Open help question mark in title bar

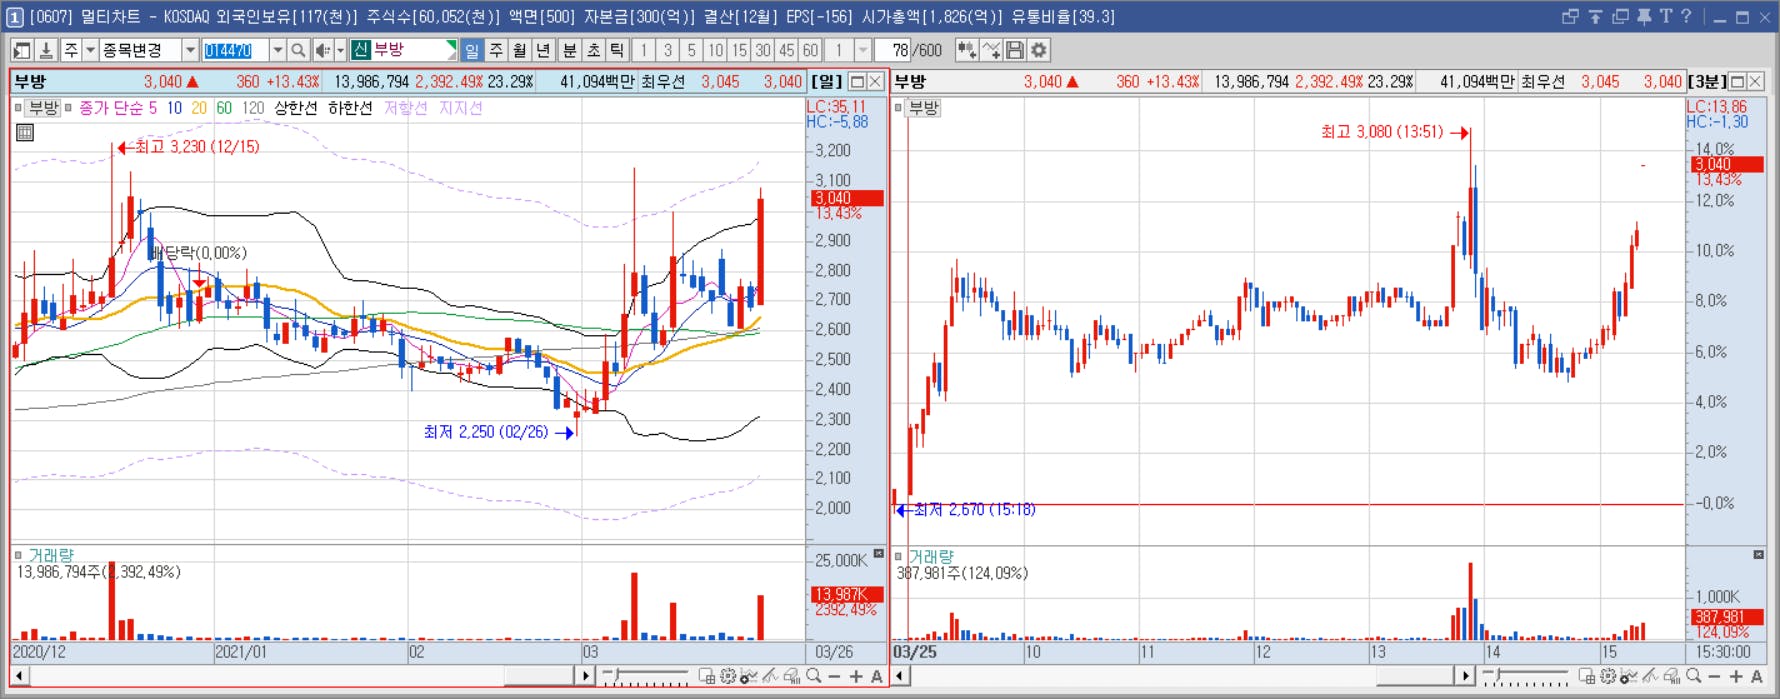tap(1686, 16)
